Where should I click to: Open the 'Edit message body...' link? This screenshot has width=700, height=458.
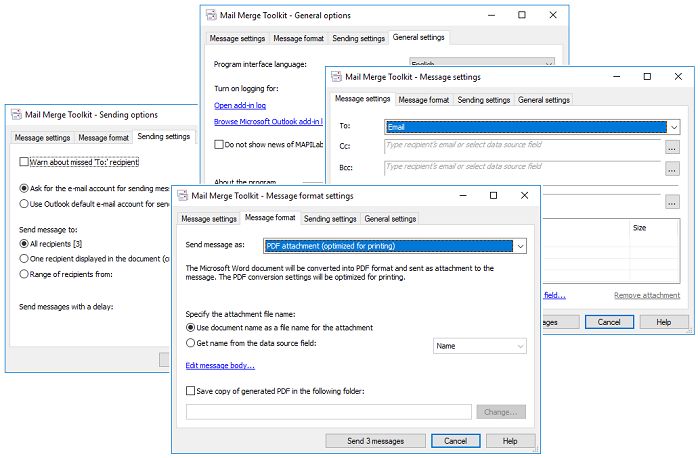(220, 366)
